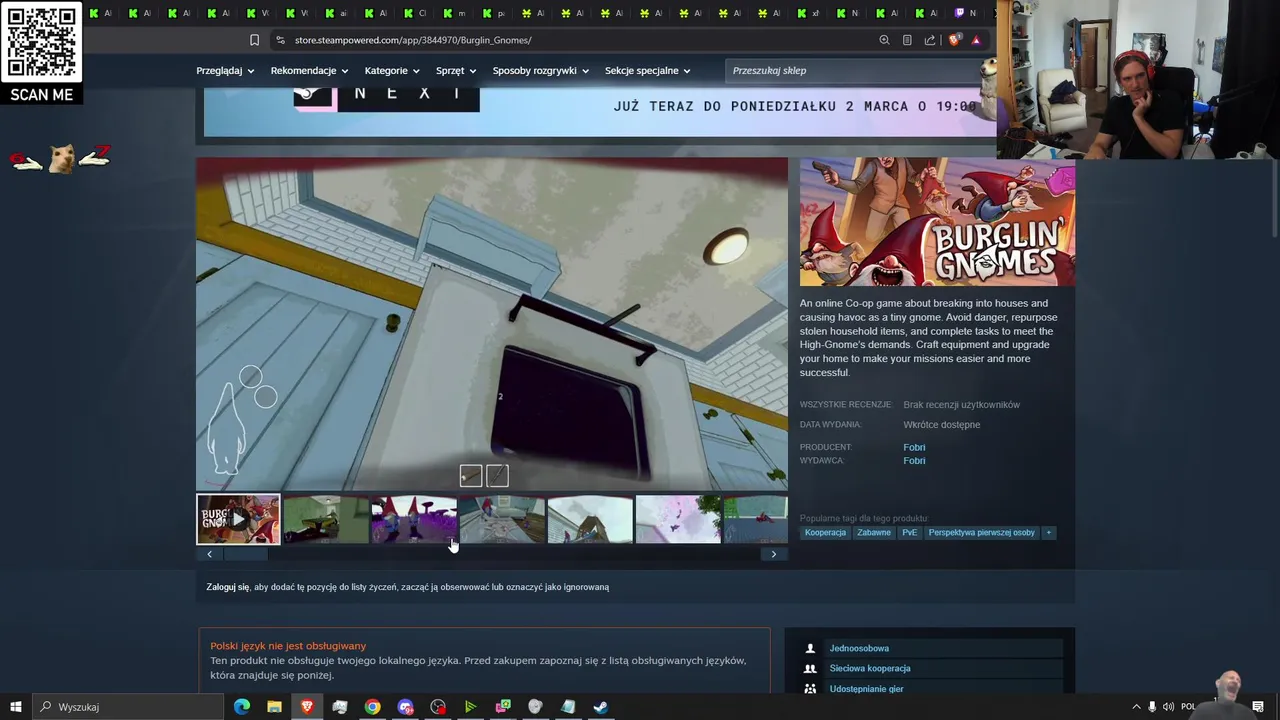This screenshot has width=1280, height=720.
Task: Open the Steam Next Fest banner
Action: [600, 112]
